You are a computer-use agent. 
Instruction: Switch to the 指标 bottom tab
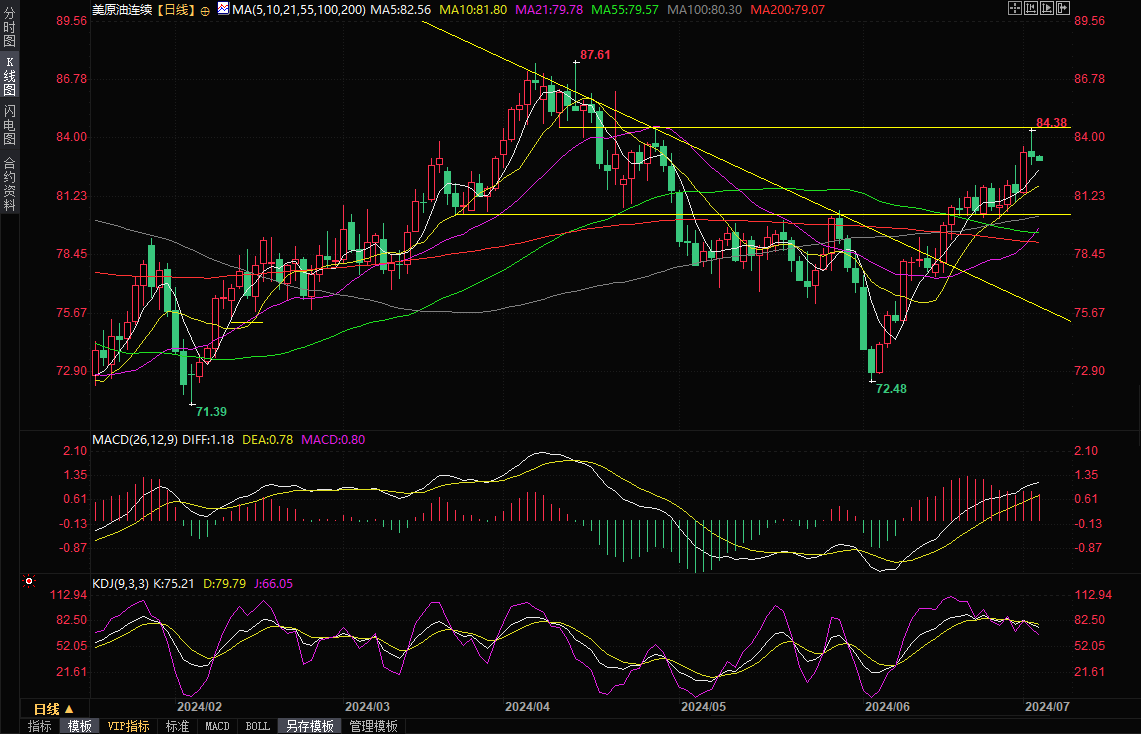pos(40,726)
